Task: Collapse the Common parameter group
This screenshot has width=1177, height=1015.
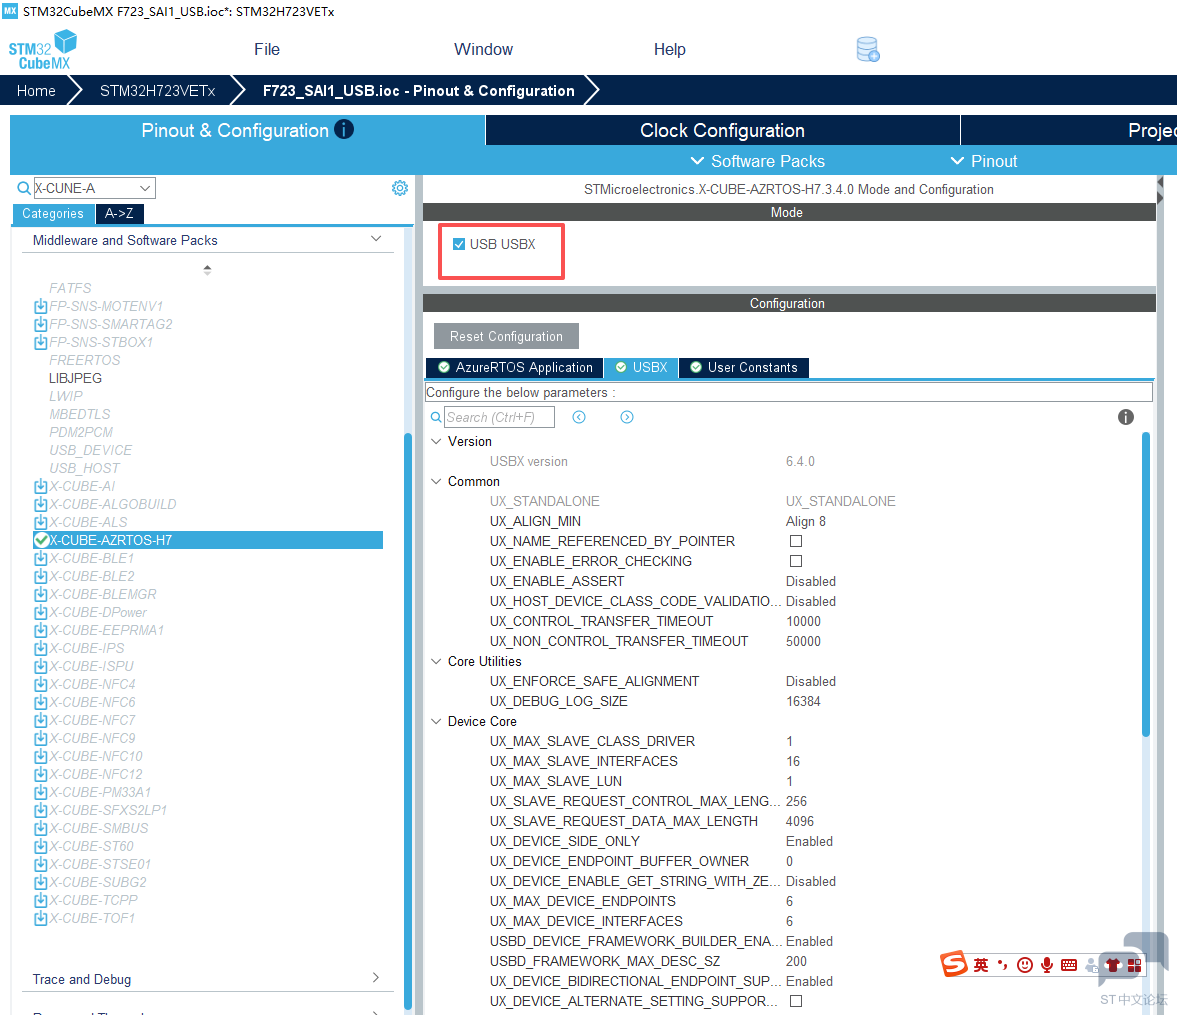Action: coord(436,480)
